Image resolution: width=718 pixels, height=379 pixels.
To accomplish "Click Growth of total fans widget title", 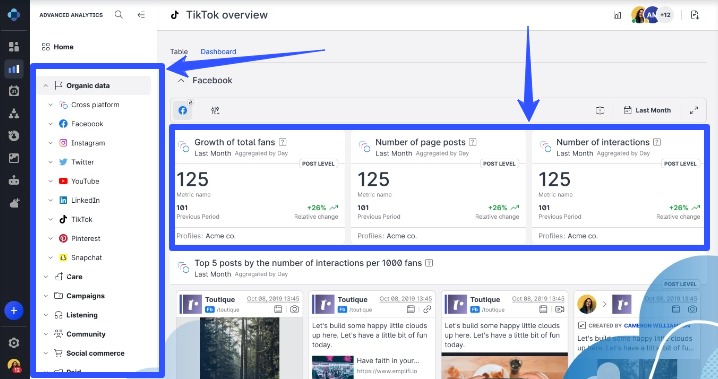I will tap(234, 142).
